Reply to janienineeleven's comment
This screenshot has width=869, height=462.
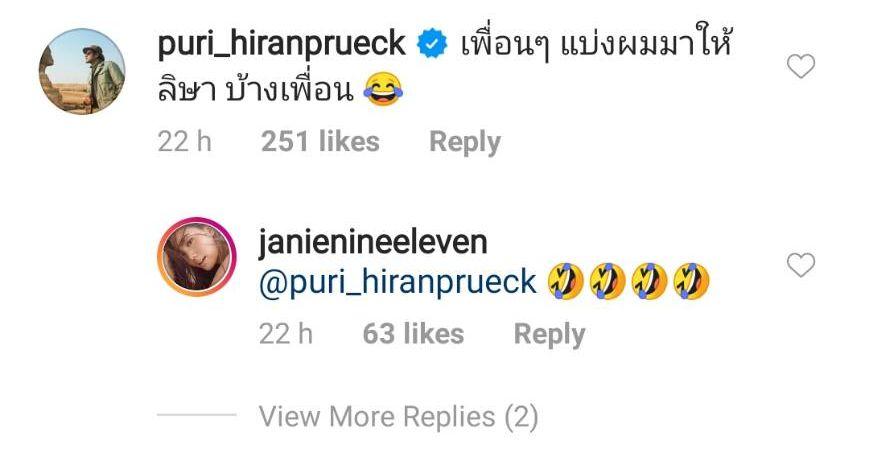click(549, 335)
